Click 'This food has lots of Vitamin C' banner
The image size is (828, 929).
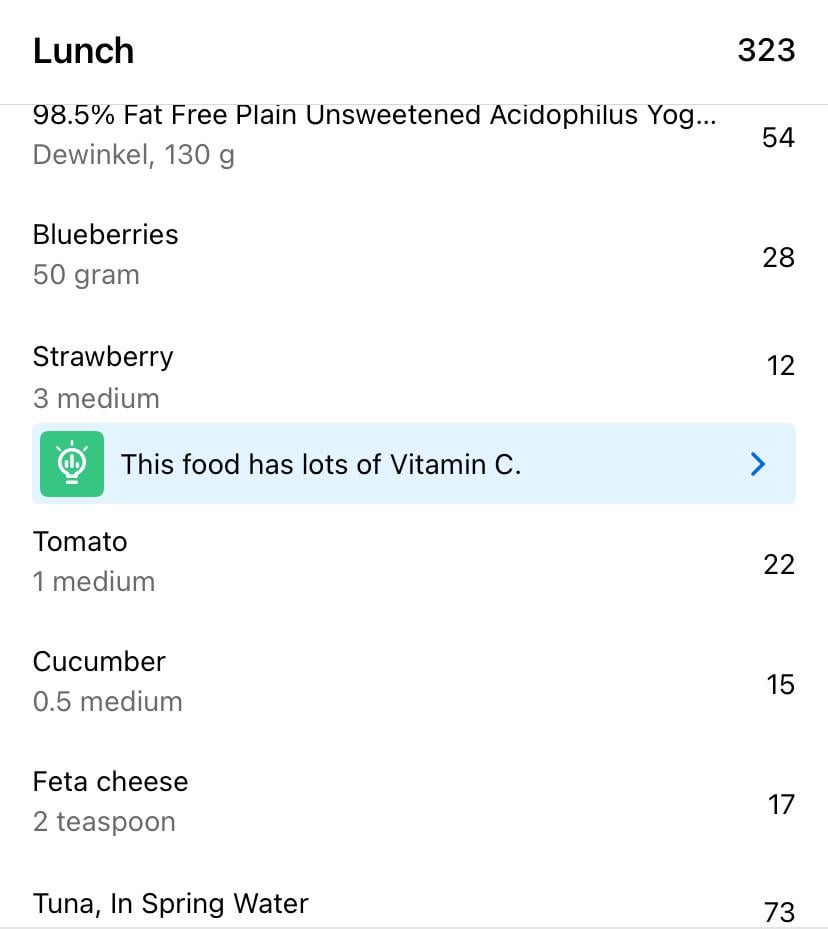tap(413, 464)
